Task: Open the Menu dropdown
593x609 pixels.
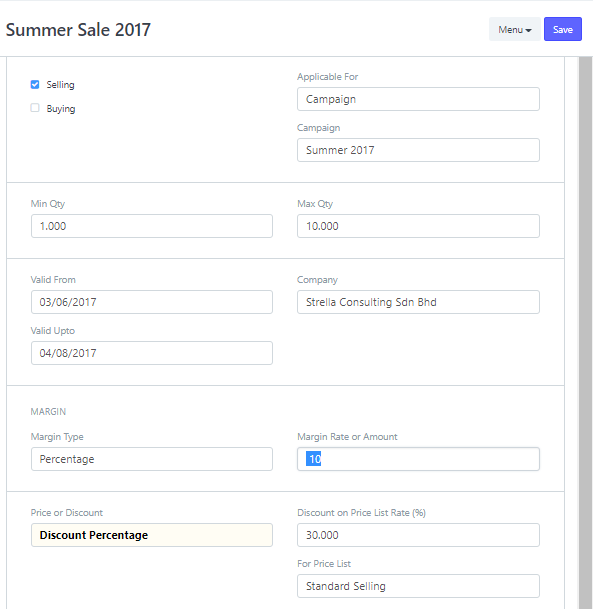Action: (515, 30)
